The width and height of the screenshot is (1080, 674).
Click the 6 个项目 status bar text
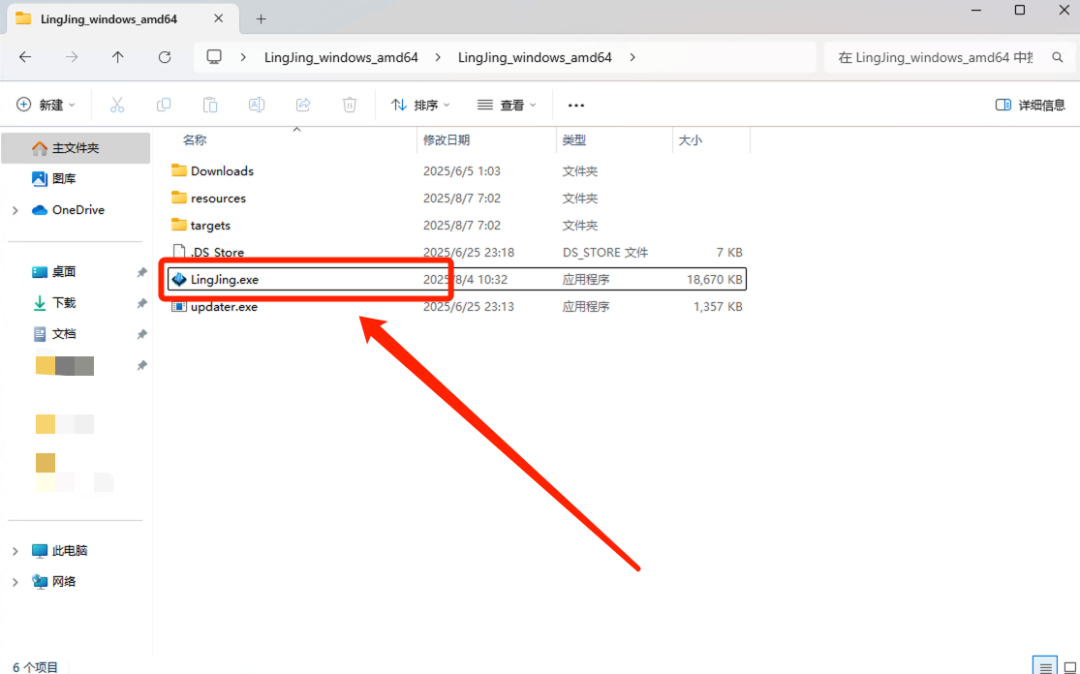click(35, 666)
